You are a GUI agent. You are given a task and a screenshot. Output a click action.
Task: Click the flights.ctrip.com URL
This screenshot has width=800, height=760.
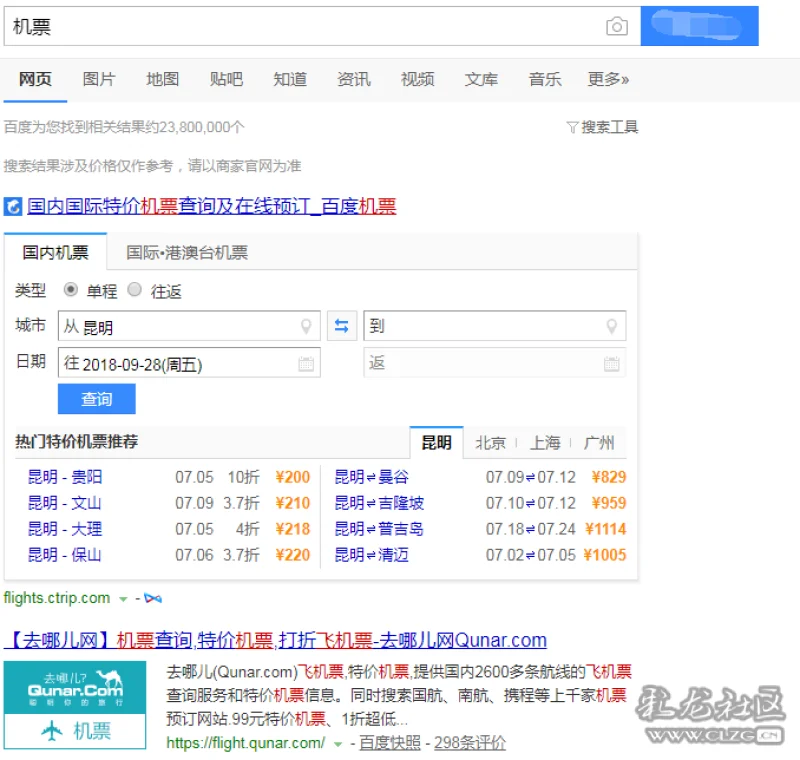click(x=57, y=598)
